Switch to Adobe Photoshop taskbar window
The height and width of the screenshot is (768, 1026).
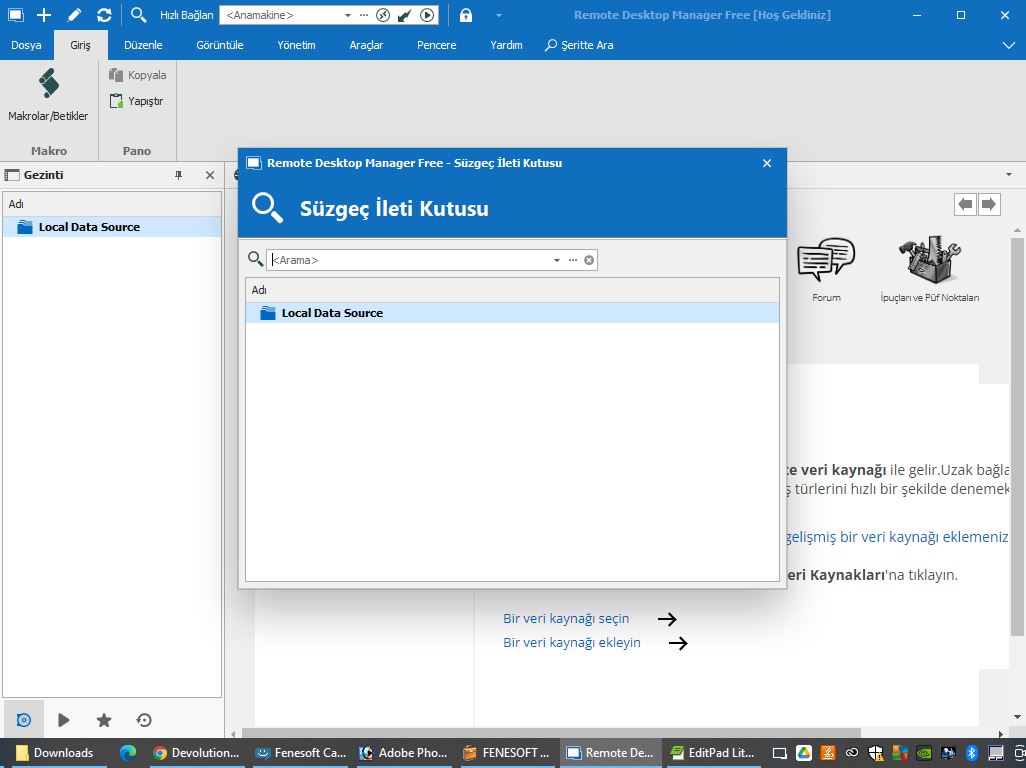click(x=404, y=753)
